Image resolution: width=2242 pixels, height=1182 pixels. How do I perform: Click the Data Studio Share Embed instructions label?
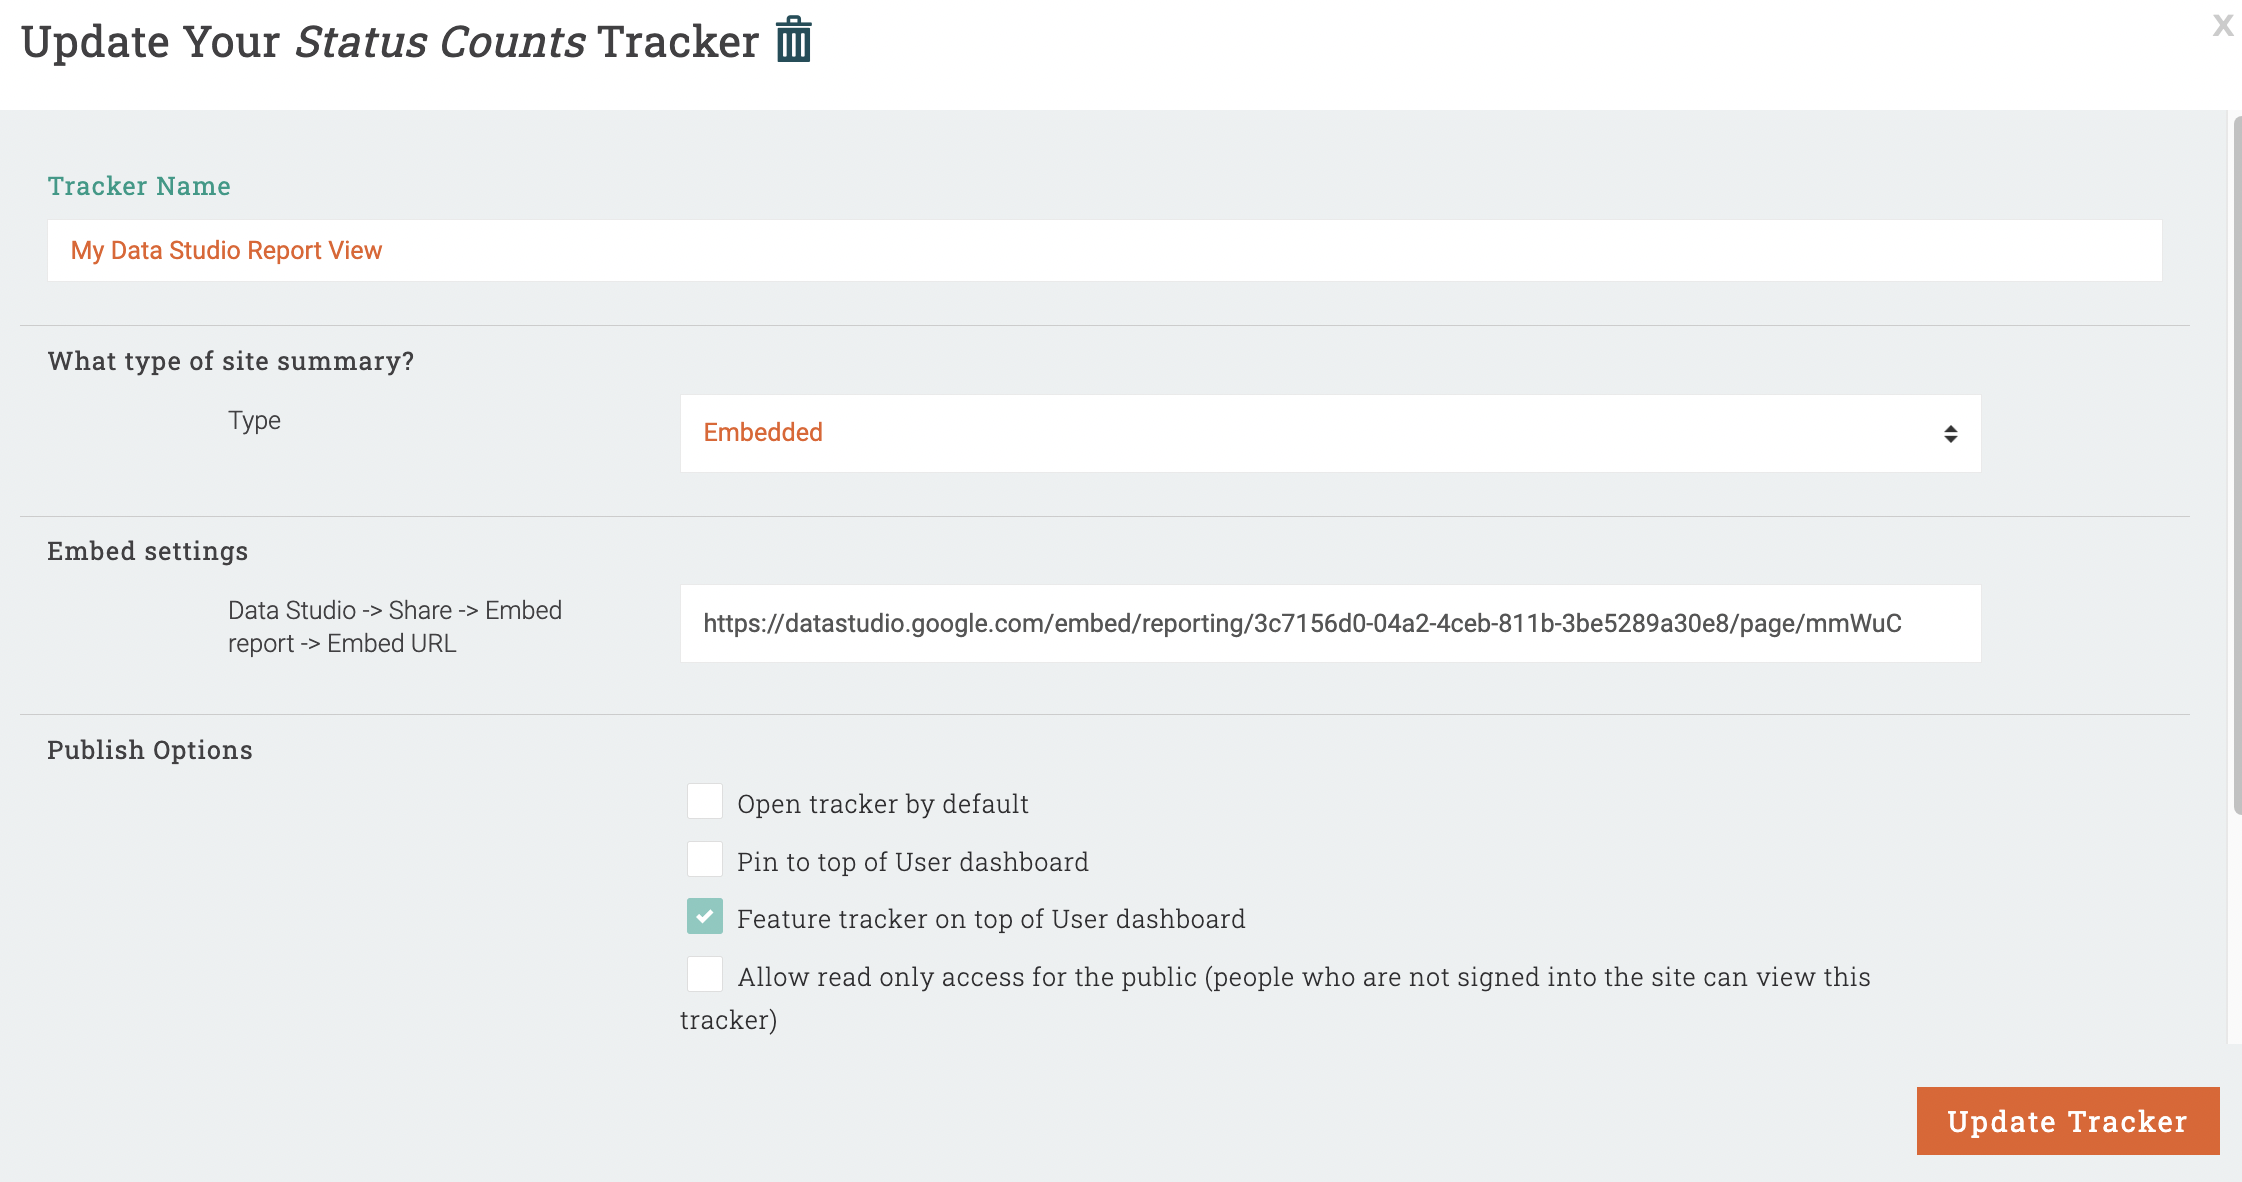394,626
